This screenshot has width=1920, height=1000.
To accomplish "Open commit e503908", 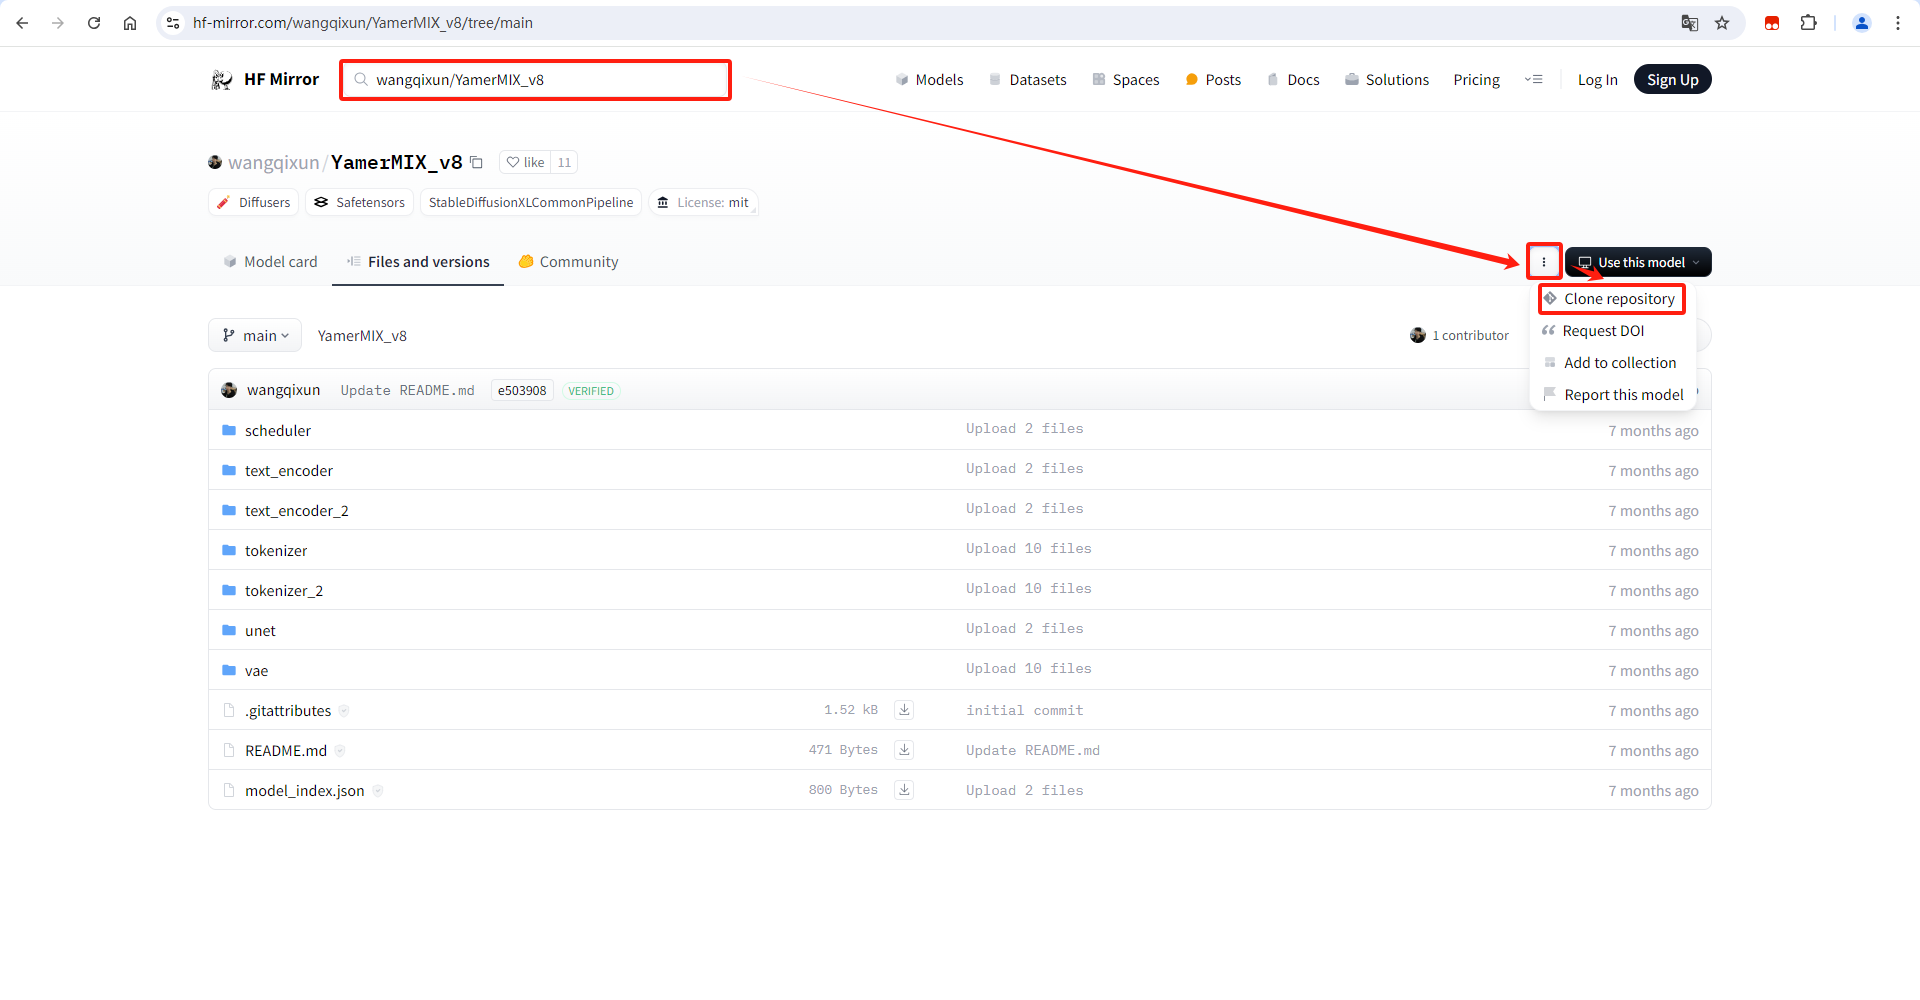I will [522, 391].
